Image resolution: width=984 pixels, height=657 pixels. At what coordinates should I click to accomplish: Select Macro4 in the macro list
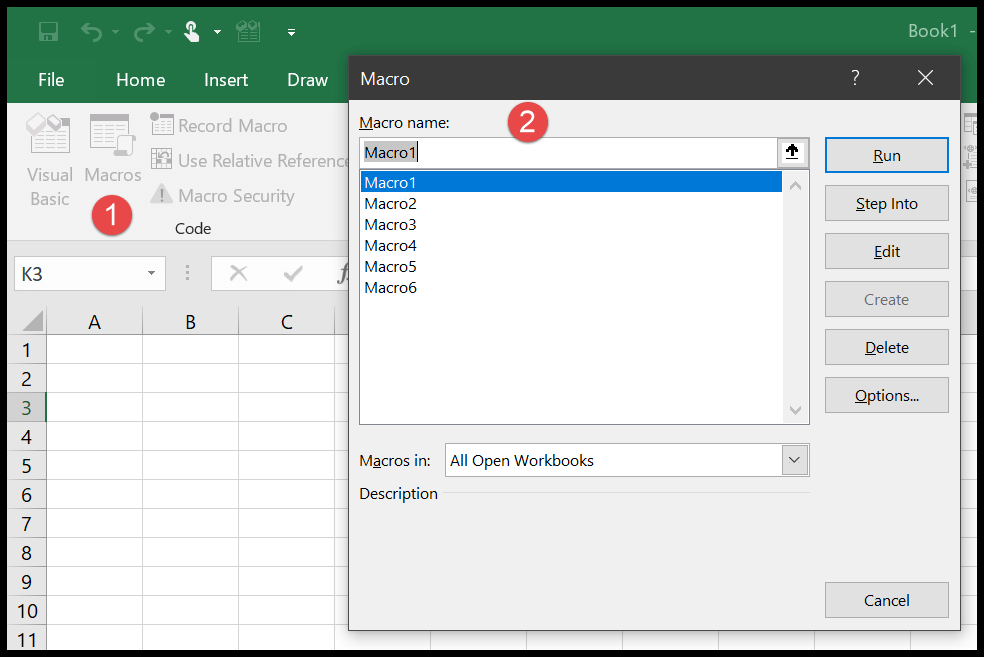pyautogui.click(x=391, y=245)
